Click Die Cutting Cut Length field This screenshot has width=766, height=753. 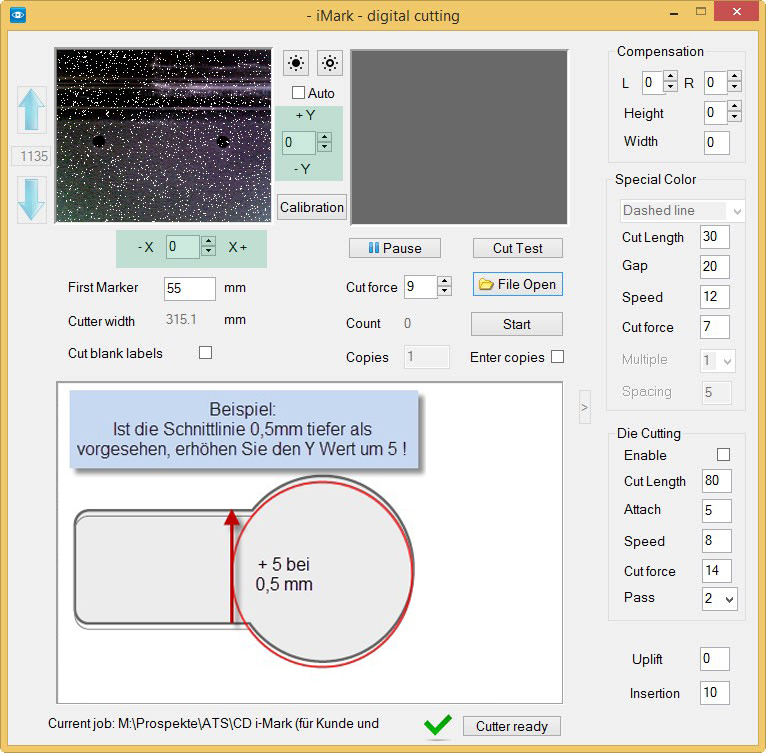point(717,481)
